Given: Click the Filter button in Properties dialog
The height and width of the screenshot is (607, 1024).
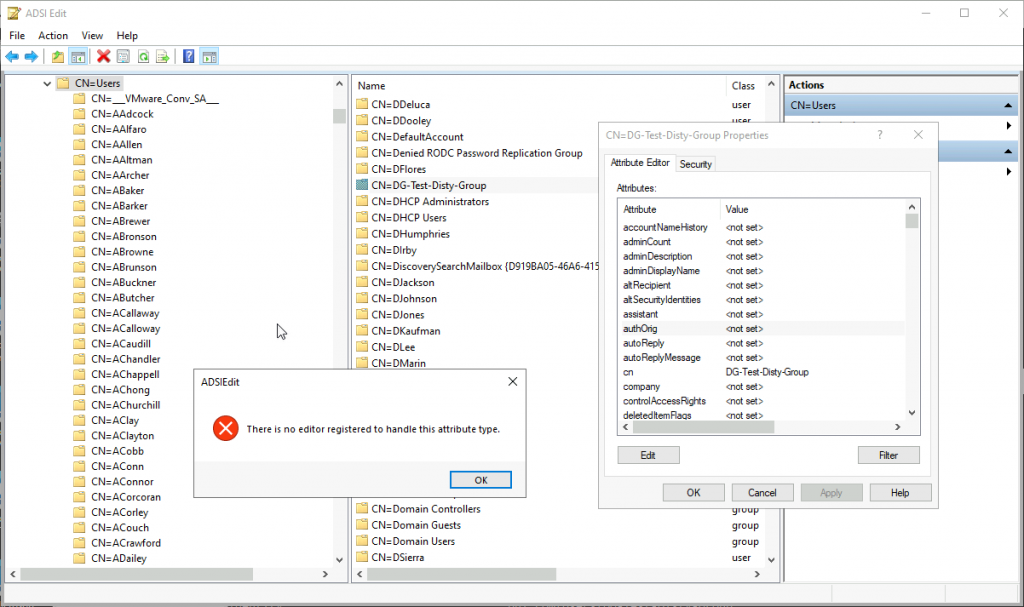Looking at the screenshot, I should (888, 455).
